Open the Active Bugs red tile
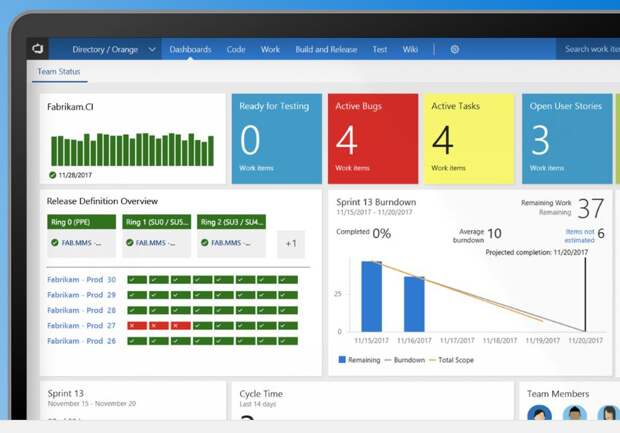620x433 pixels. [373, 139]
